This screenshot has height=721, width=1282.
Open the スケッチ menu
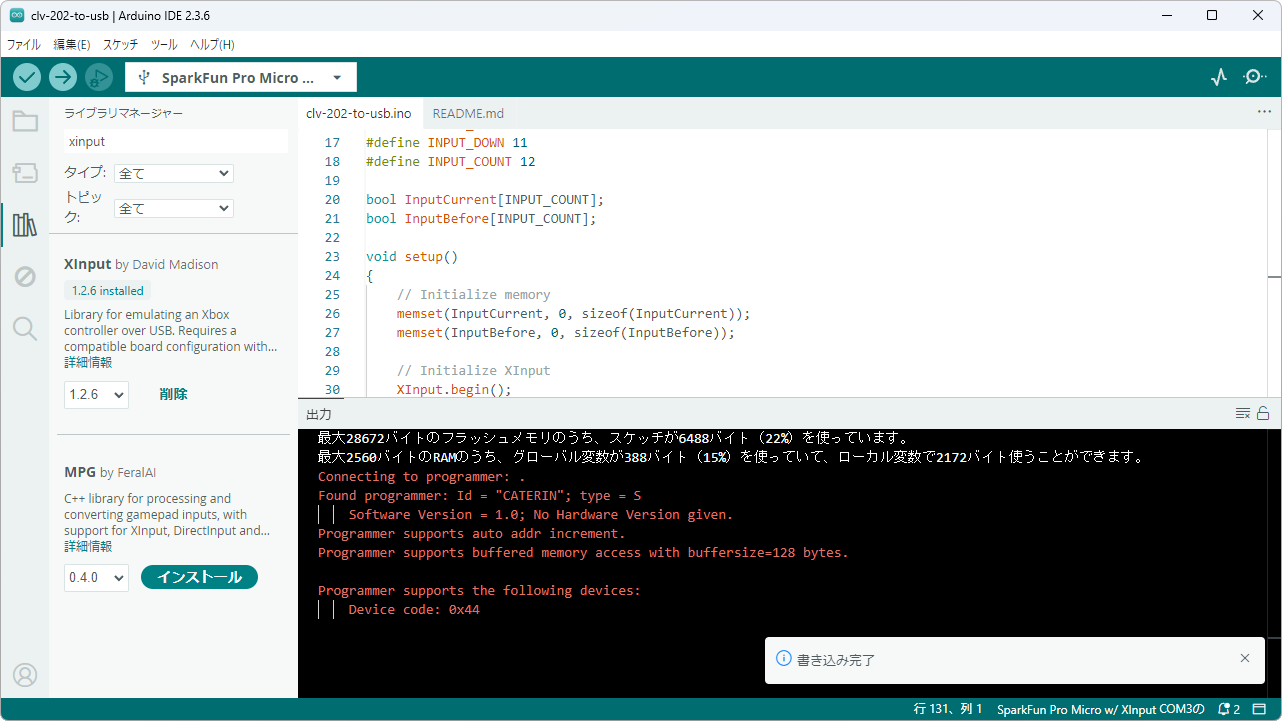click(x=120, y=45)
